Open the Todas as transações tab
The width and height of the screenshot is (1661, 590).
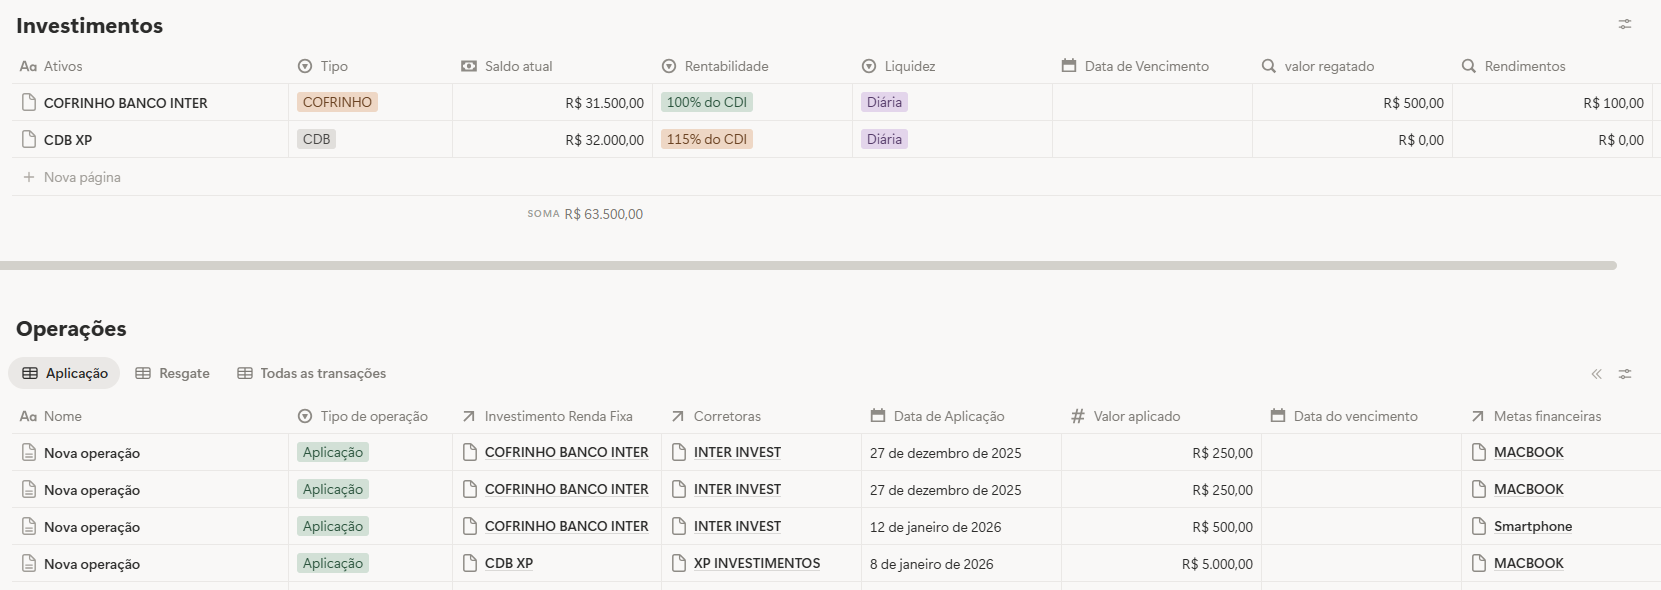pyautogui.click(x=312, y=373)
